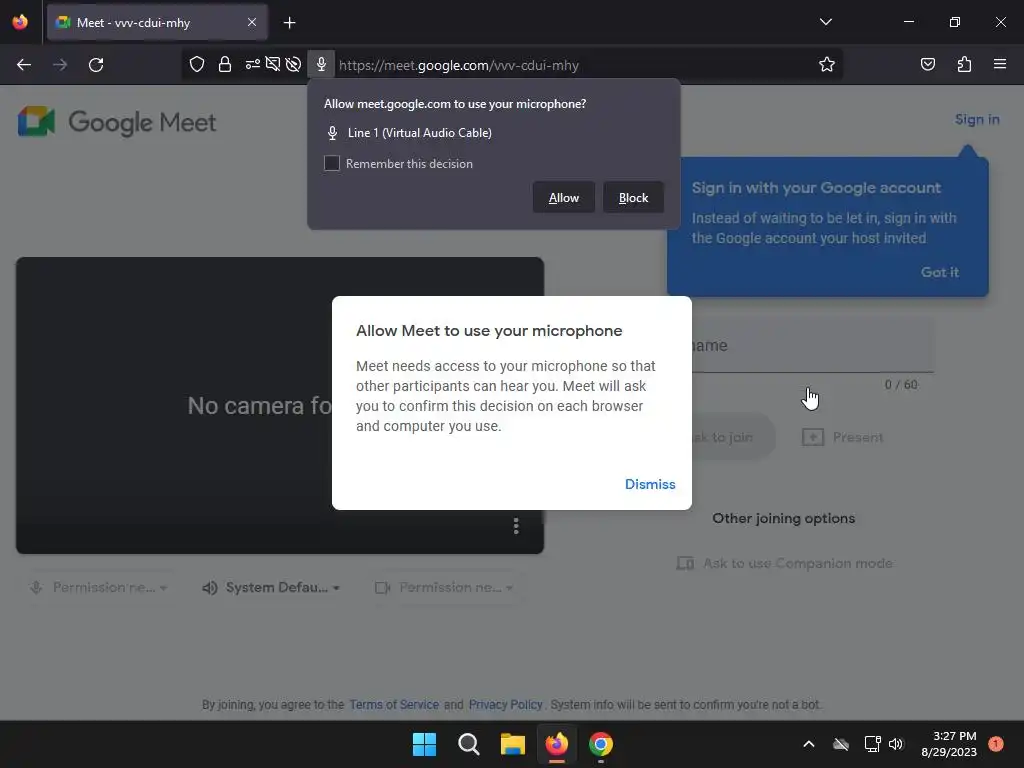1024x768 pixels.
Task: Open the notification badge in taskbar
Action: pyautogui.click(x=995, y=744)
